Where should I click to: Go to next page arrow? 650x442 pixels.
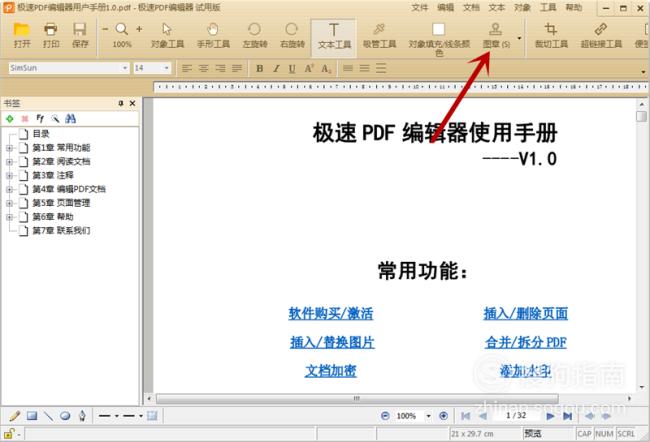click(550, 416)
